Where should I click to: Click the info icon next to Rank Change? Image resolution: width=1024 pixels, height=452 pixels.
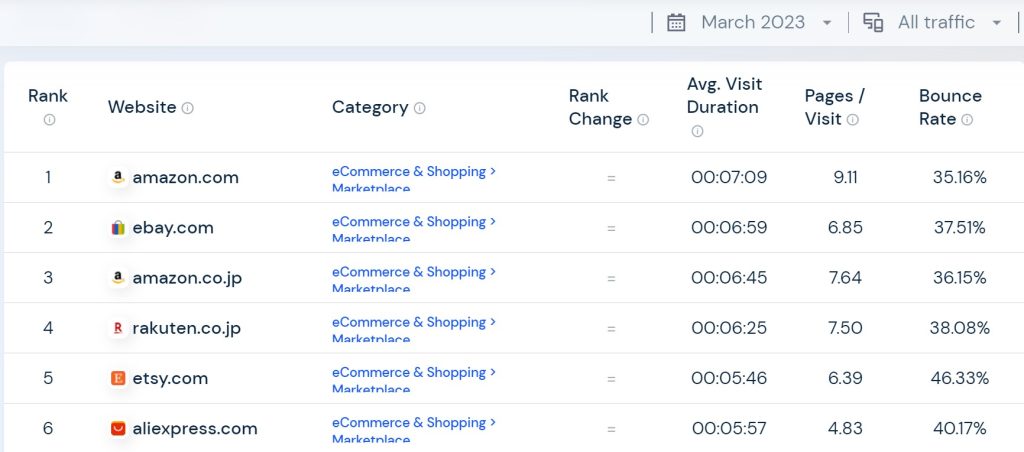[x=643, y=120]
